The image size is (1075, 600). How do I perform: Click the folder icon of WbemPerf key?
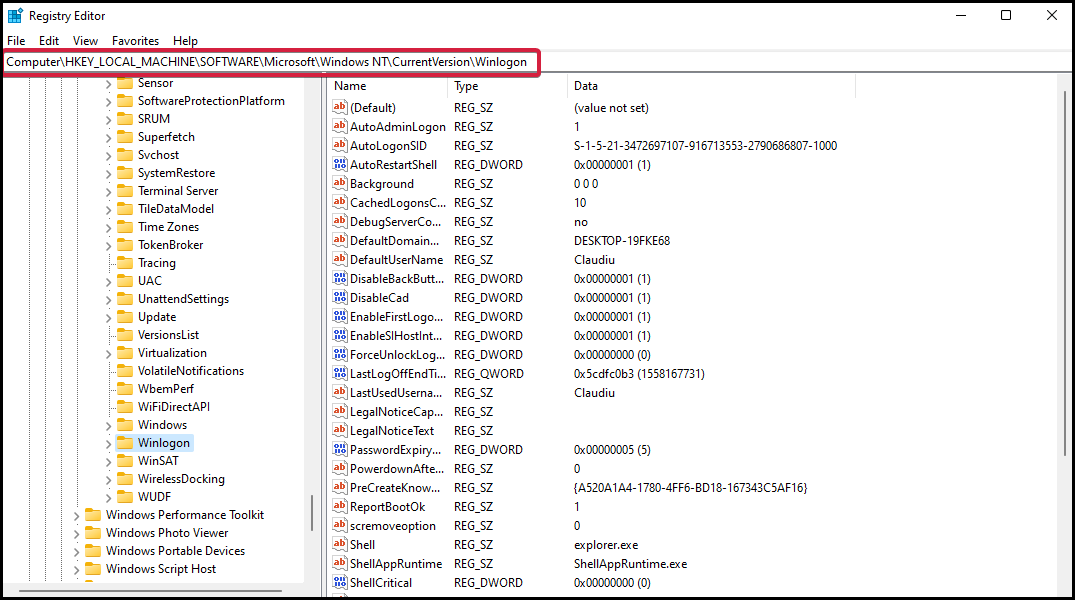125,389
